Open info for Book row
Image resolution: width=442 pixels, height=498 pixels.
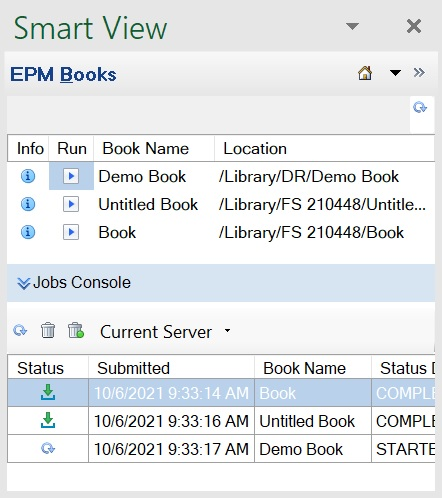[28, 232]
